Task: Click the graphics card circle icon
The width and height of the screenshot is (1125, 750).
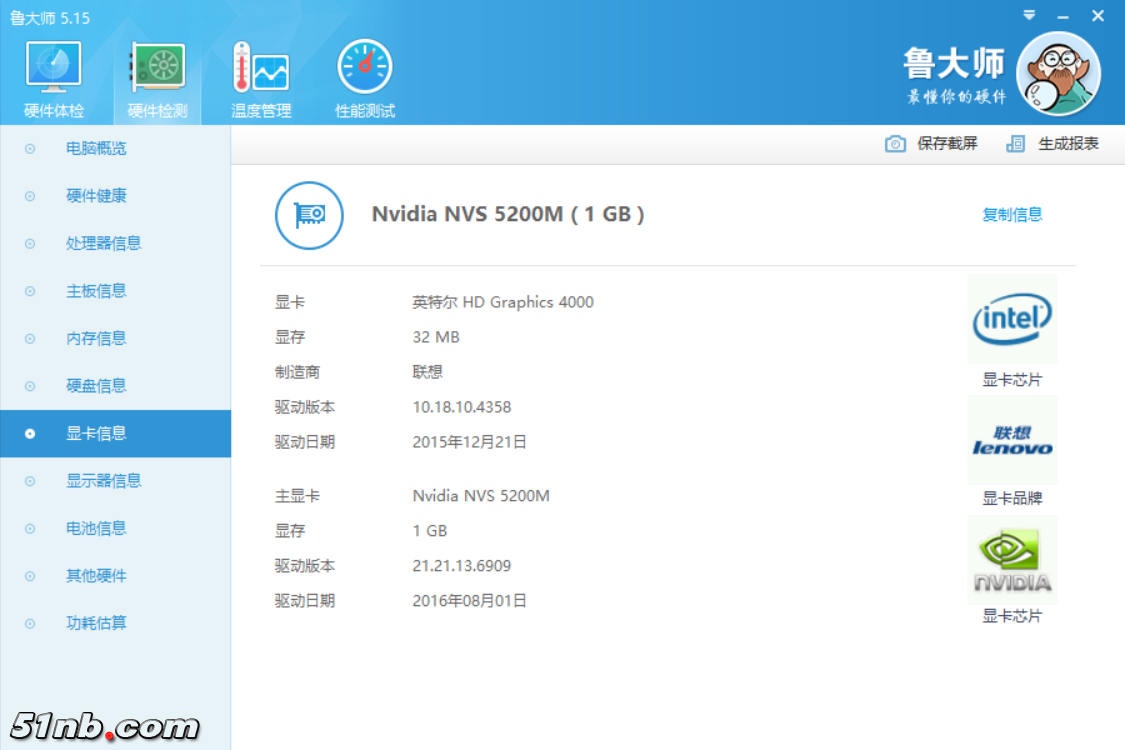Action: [309, 215]
